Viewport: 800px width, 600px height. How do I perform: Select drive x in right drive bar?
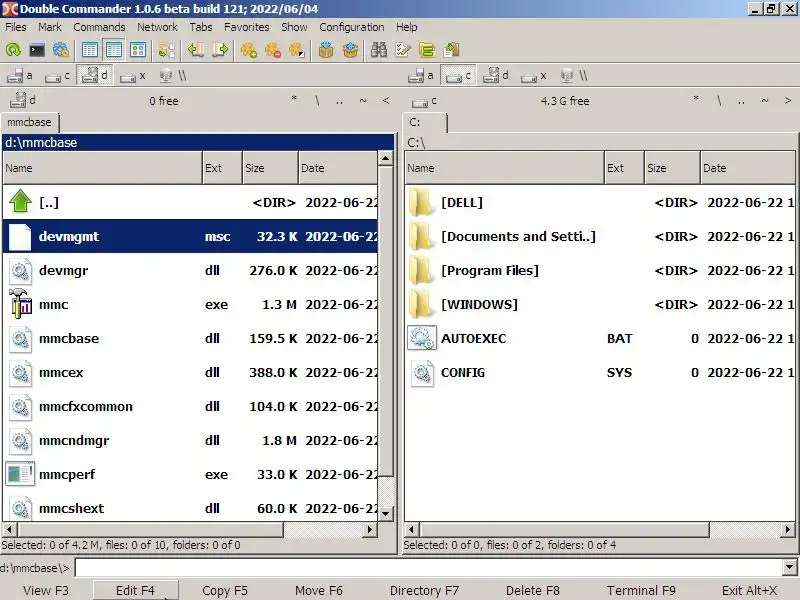tap(533, 76)
